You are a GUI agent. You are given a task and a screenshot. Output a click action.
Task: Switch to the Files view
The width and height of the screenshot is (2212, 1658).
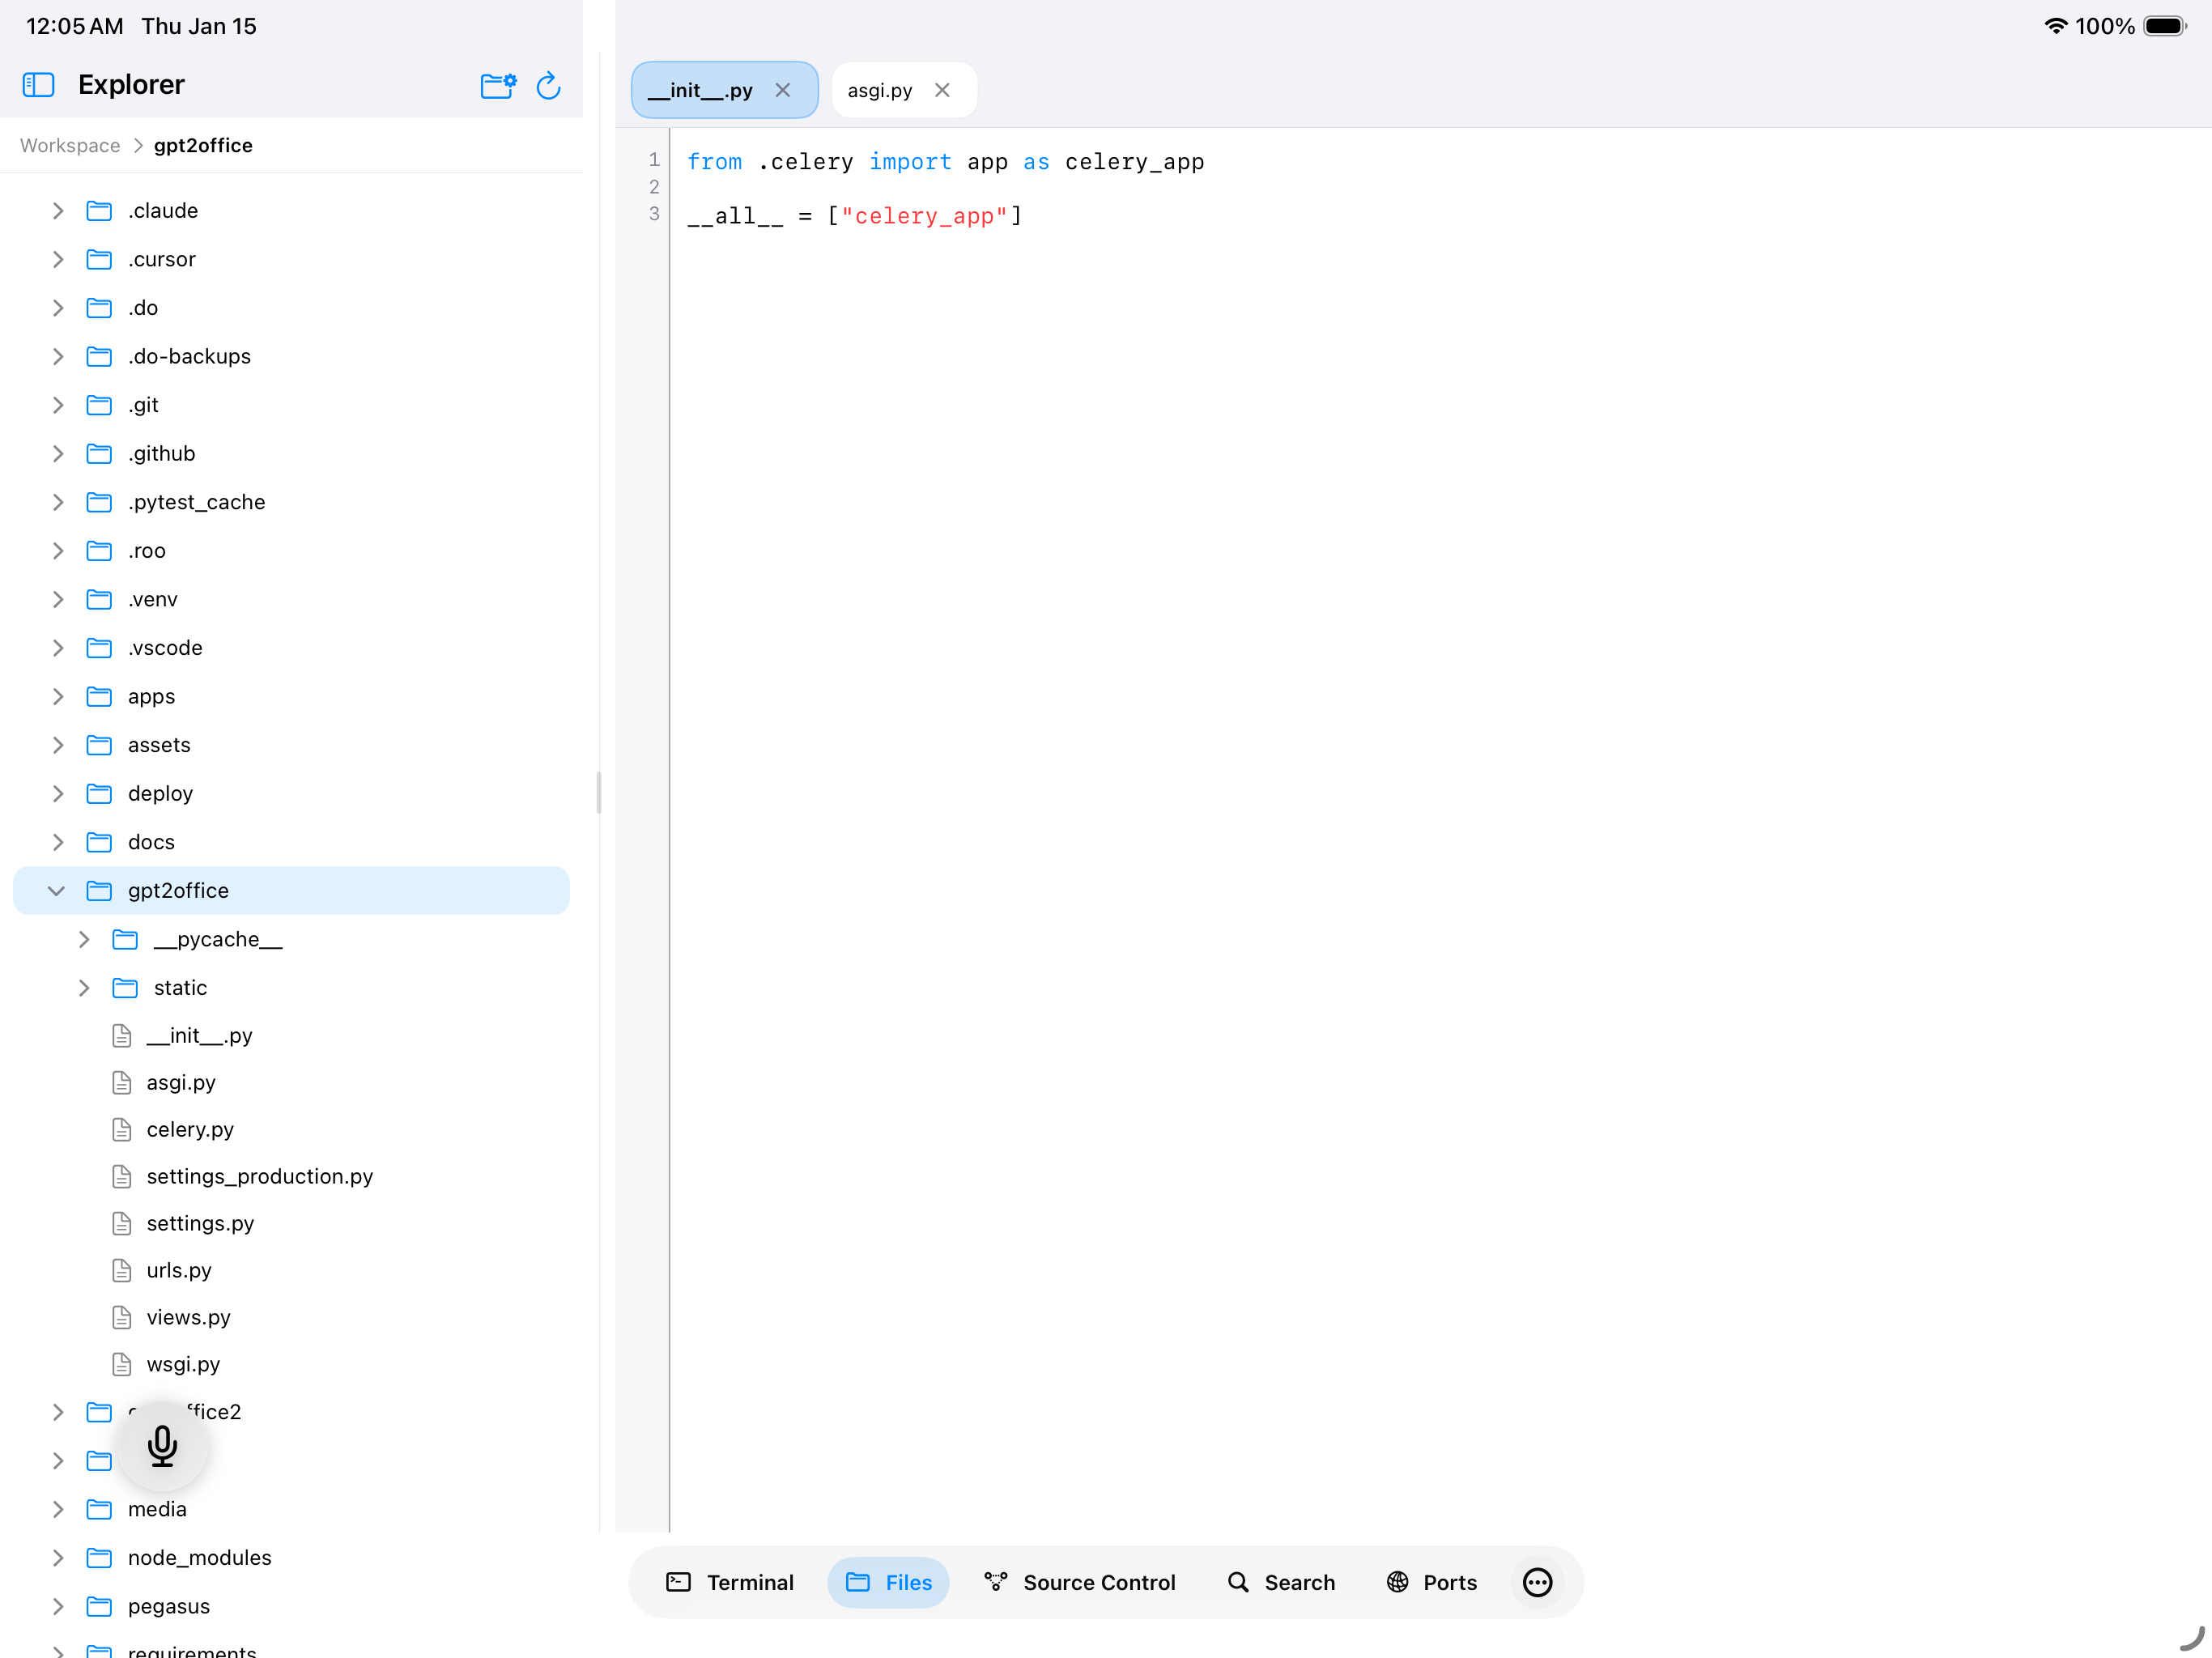coord(888,1582)
